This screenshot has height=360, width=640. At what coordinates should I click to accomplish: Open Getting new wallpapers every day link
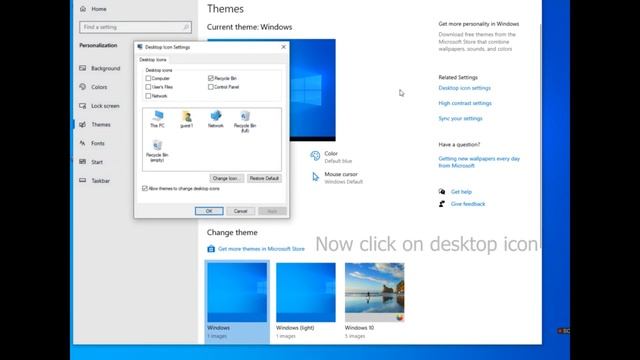479,162
